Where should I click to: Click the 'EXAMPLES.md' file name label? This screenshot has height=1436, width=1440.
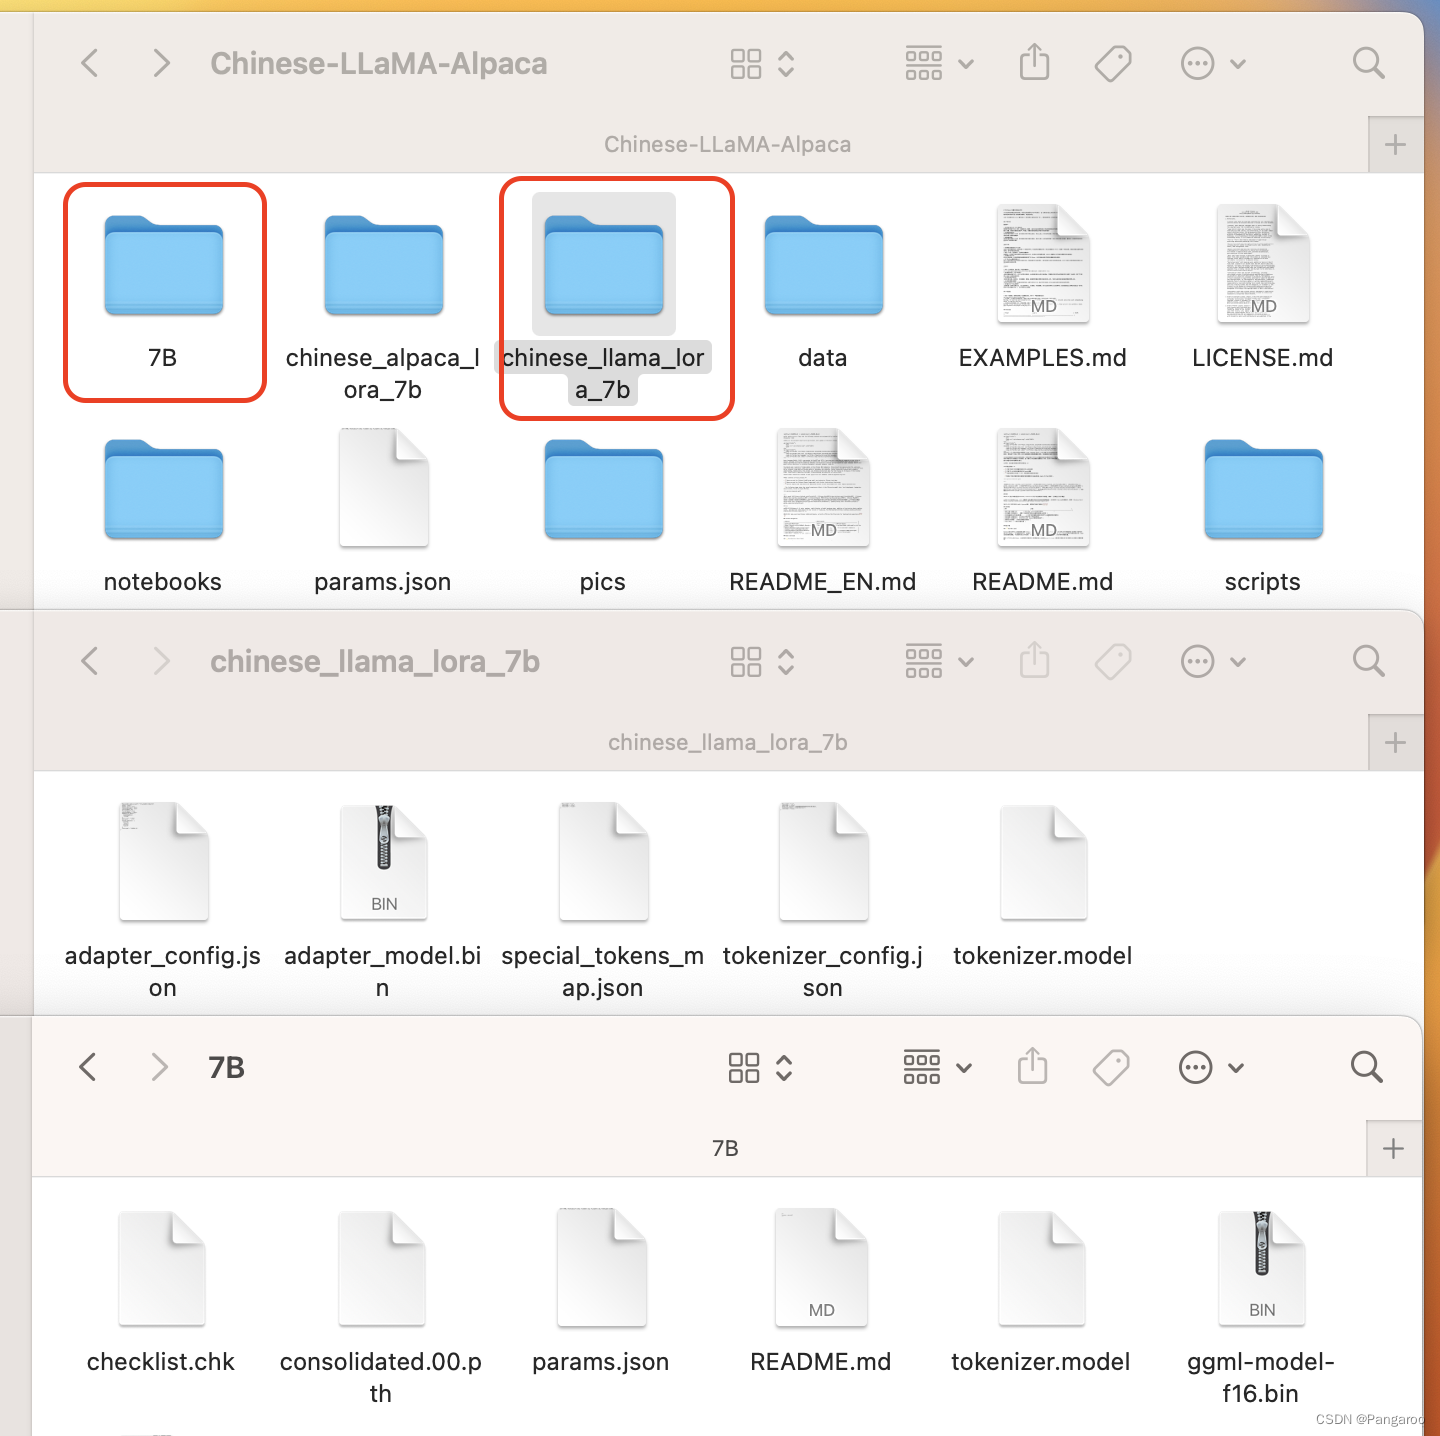pos(1043,358)
